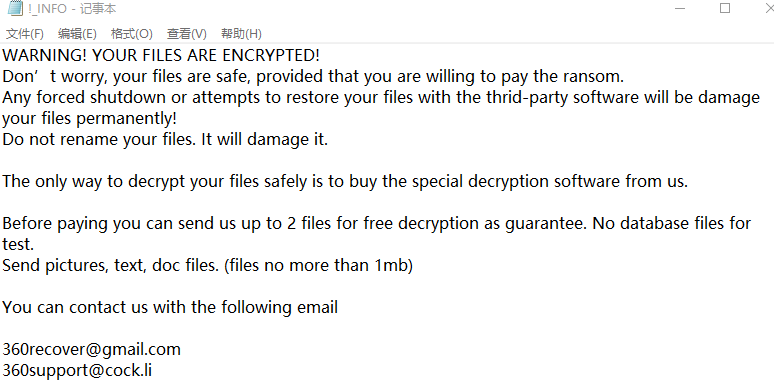The height and width of the screenshot is (383, 774).
Task: Minimize the Notepad window
Action: click(680, 8)
